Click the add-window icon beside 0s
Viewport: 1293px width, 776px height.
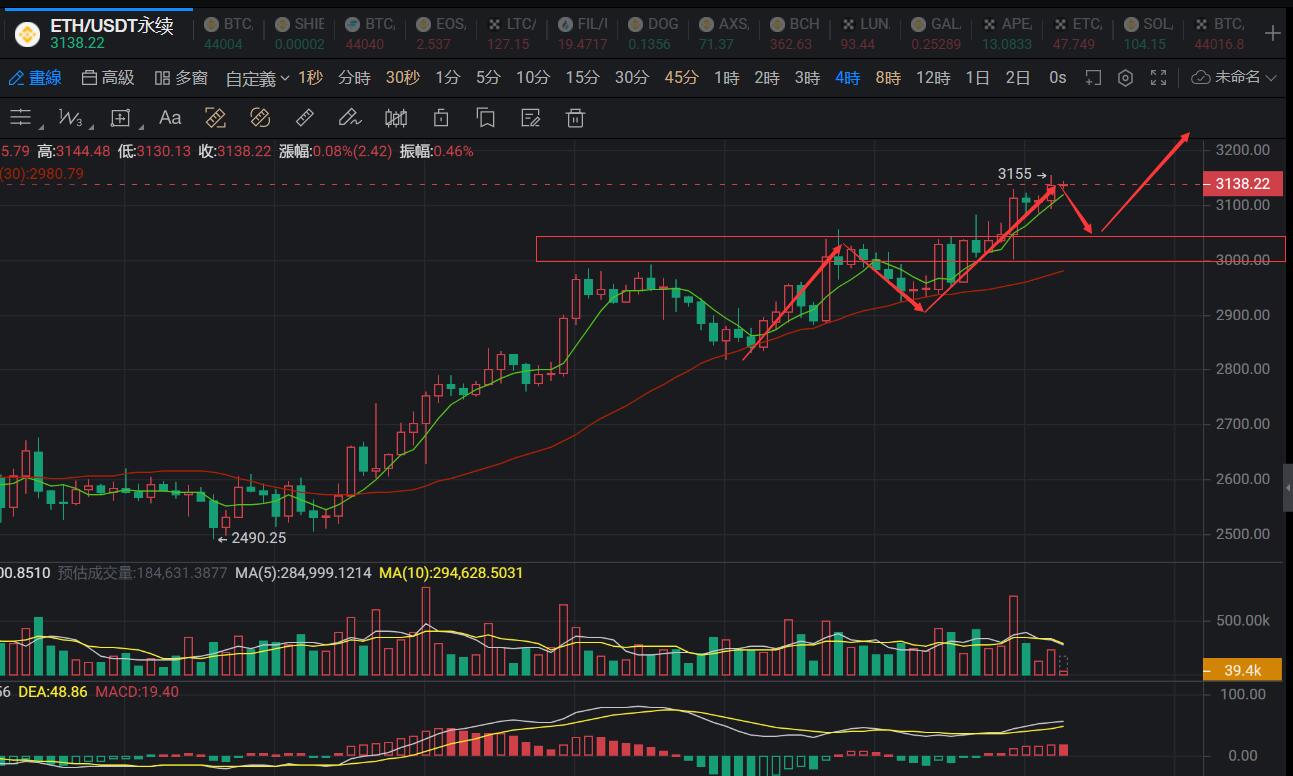[x=1093, y=78]
